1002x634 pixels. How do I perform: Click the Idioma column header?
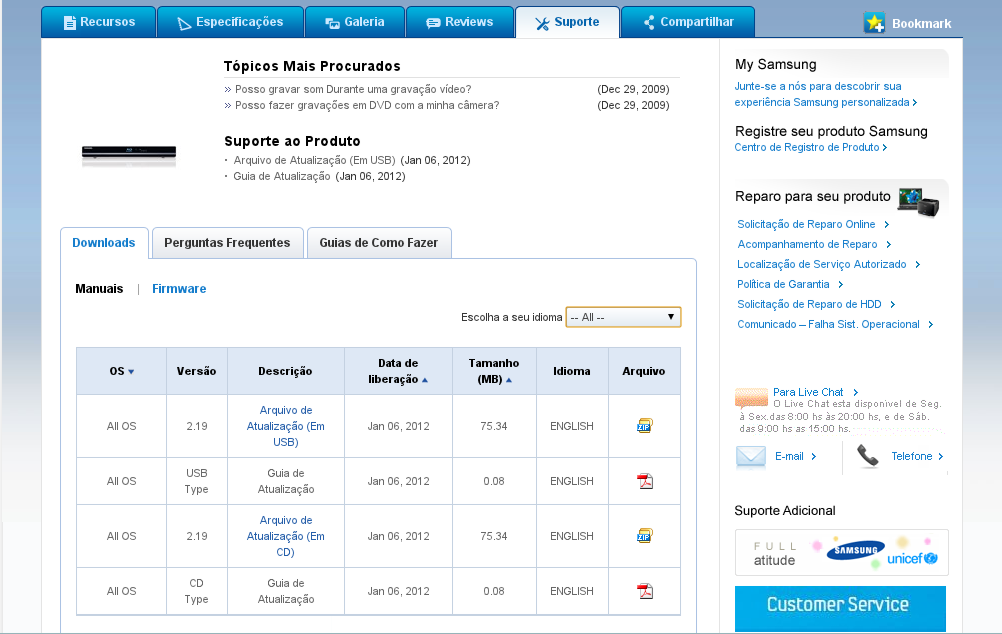[572, 371]
